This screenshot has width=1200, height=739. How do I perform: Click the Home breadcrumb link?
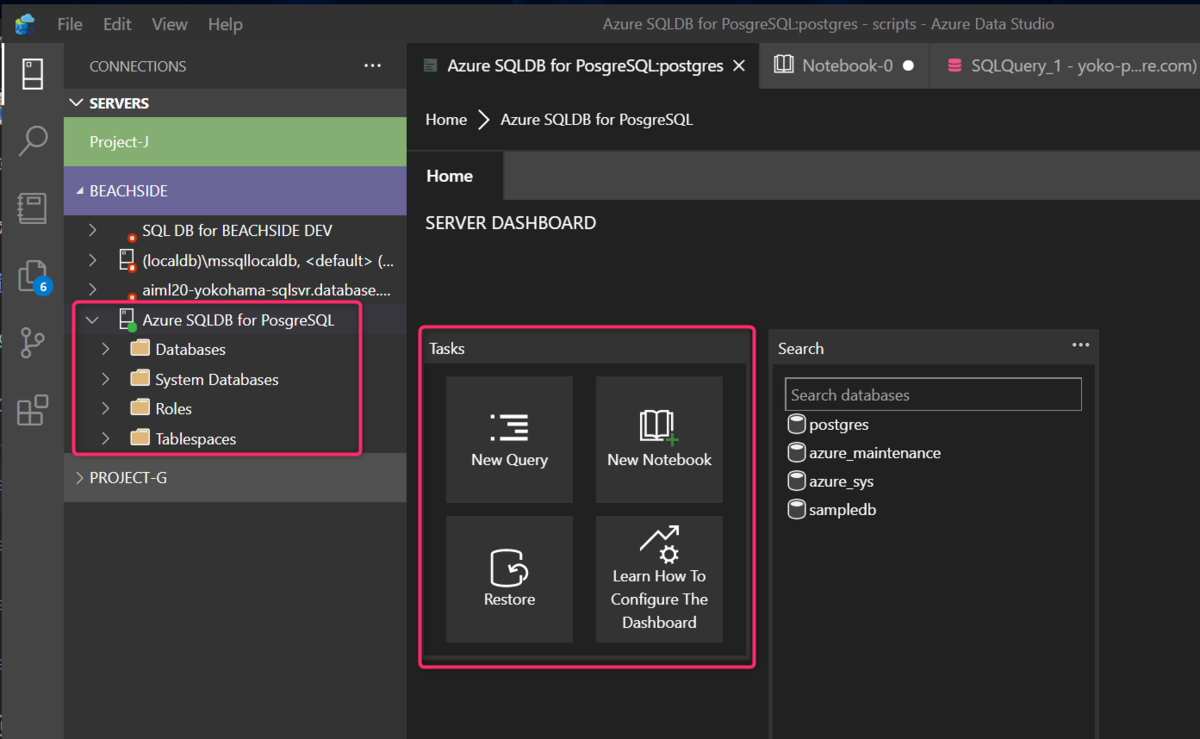(446, 120)
